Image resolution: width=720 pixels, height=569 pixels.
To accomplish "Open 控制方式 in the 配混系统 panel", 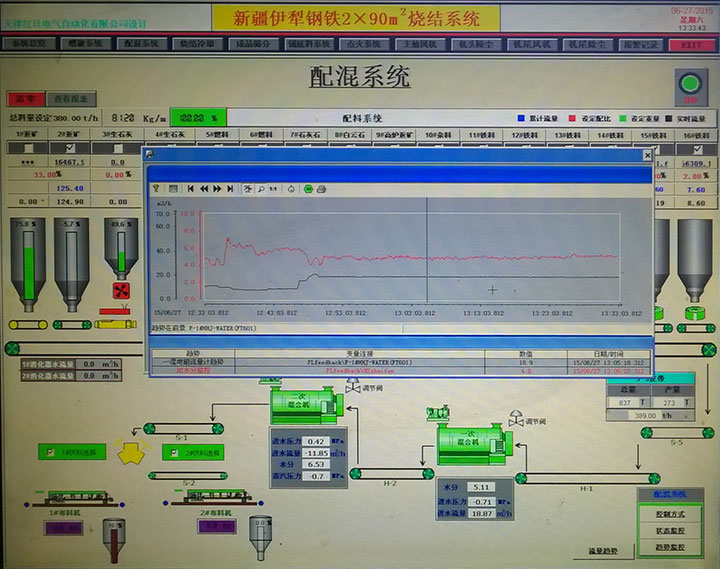I will tap(669, 514).
